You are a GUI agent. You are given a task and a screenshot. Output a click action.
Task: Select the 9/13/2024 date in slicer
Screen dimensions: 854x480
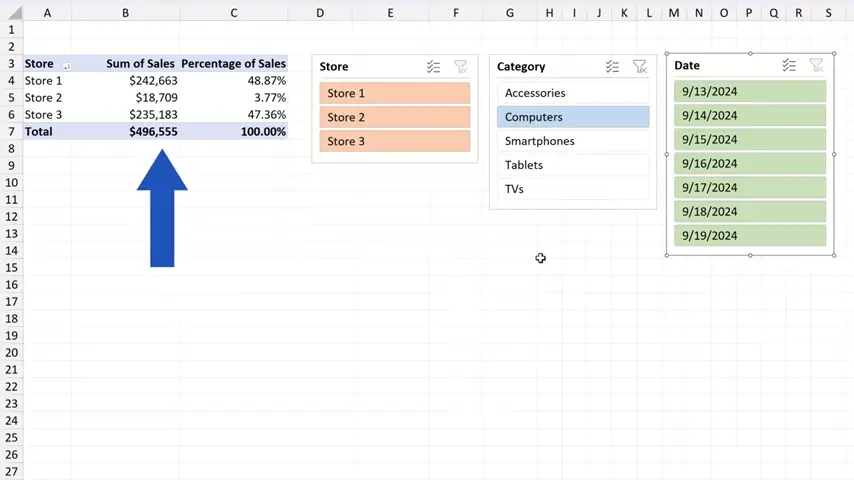pyautogui.click(x=749, y=92)
